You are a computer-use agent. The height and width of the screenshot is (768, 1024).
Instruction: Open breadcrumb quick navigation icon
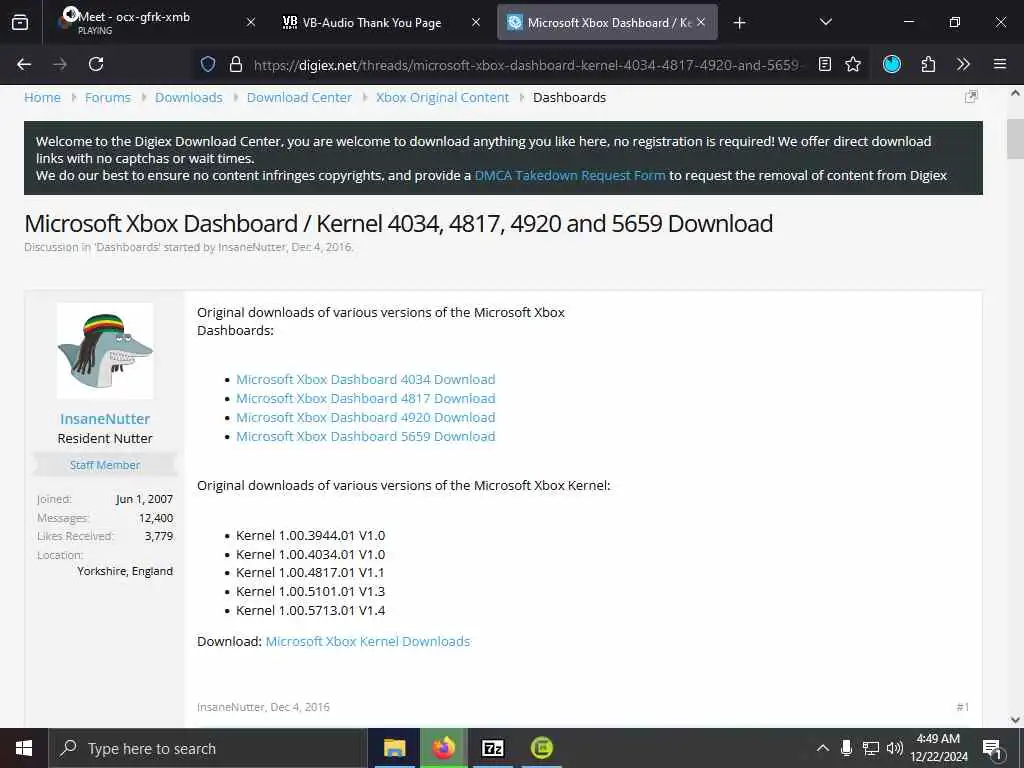click(971, 97)
